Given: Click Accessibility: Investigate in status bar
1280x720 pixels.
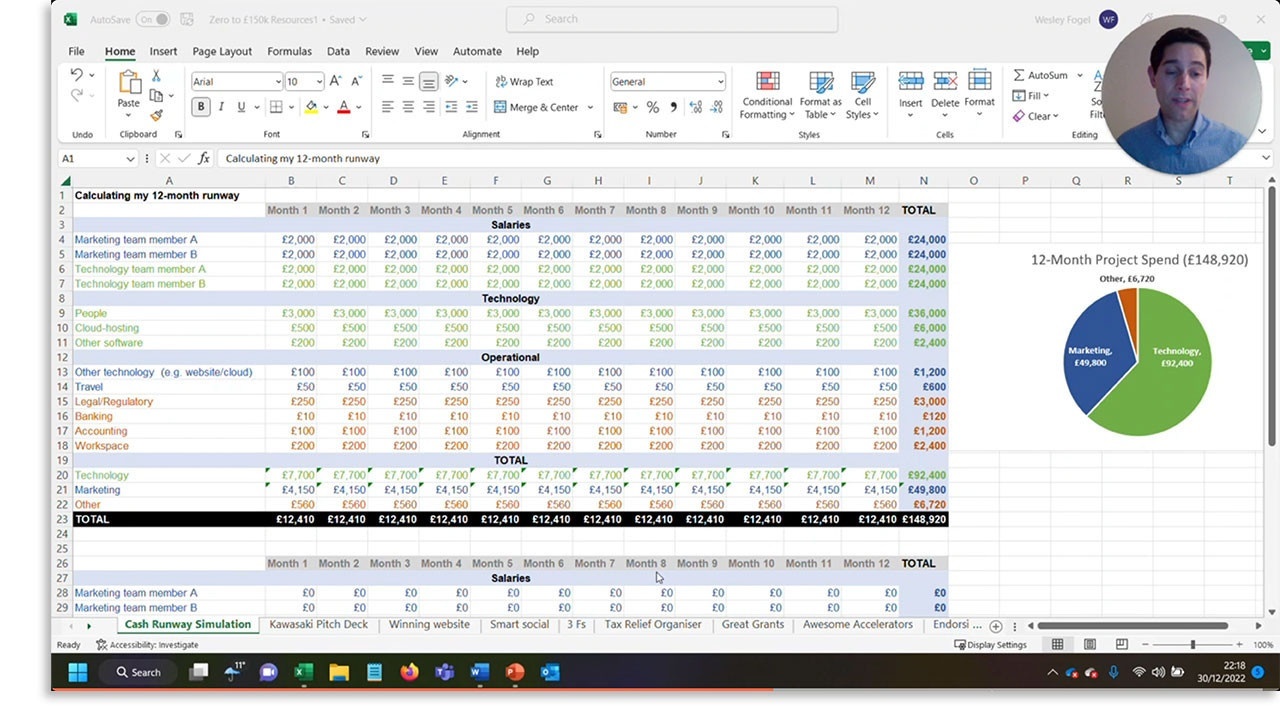Looking at the screenshot, I should [147, 645].
